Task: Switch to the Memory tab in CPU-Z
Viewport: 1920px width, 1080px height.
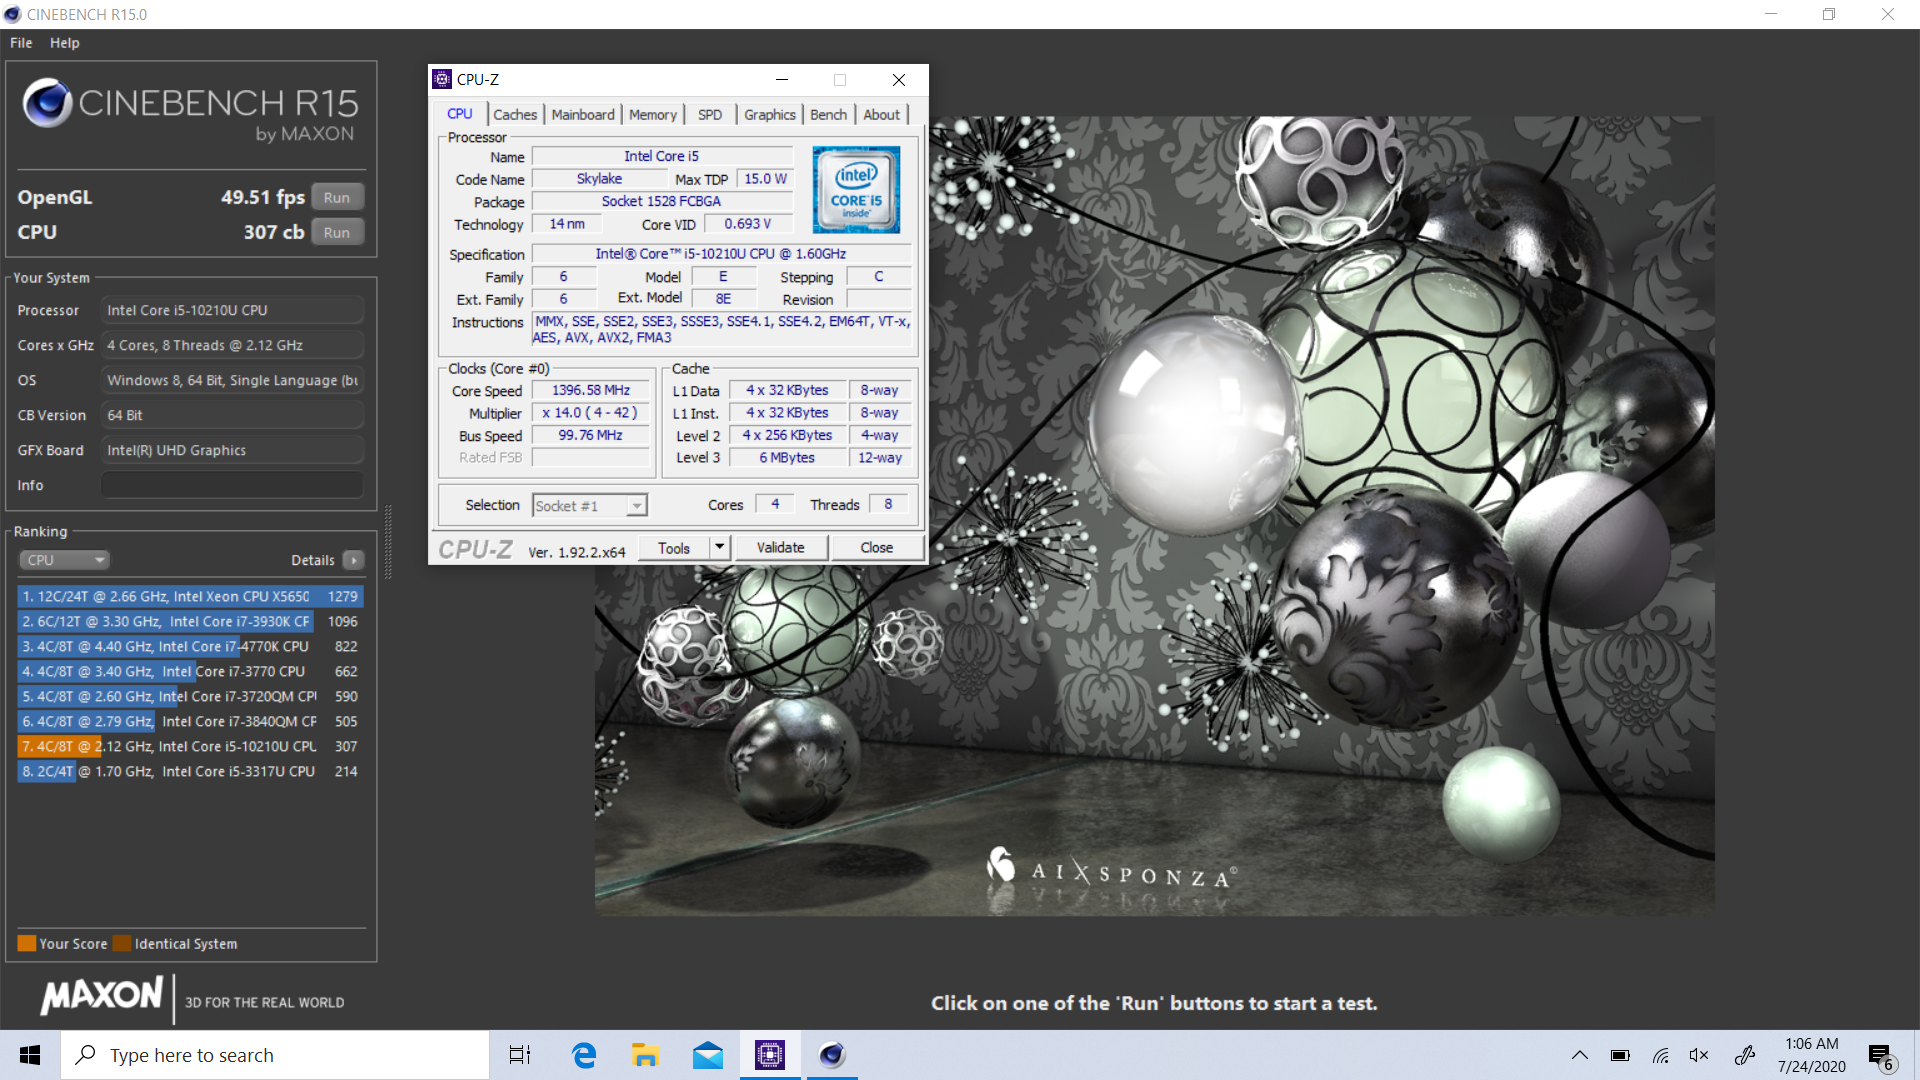Action: [653, 115]
